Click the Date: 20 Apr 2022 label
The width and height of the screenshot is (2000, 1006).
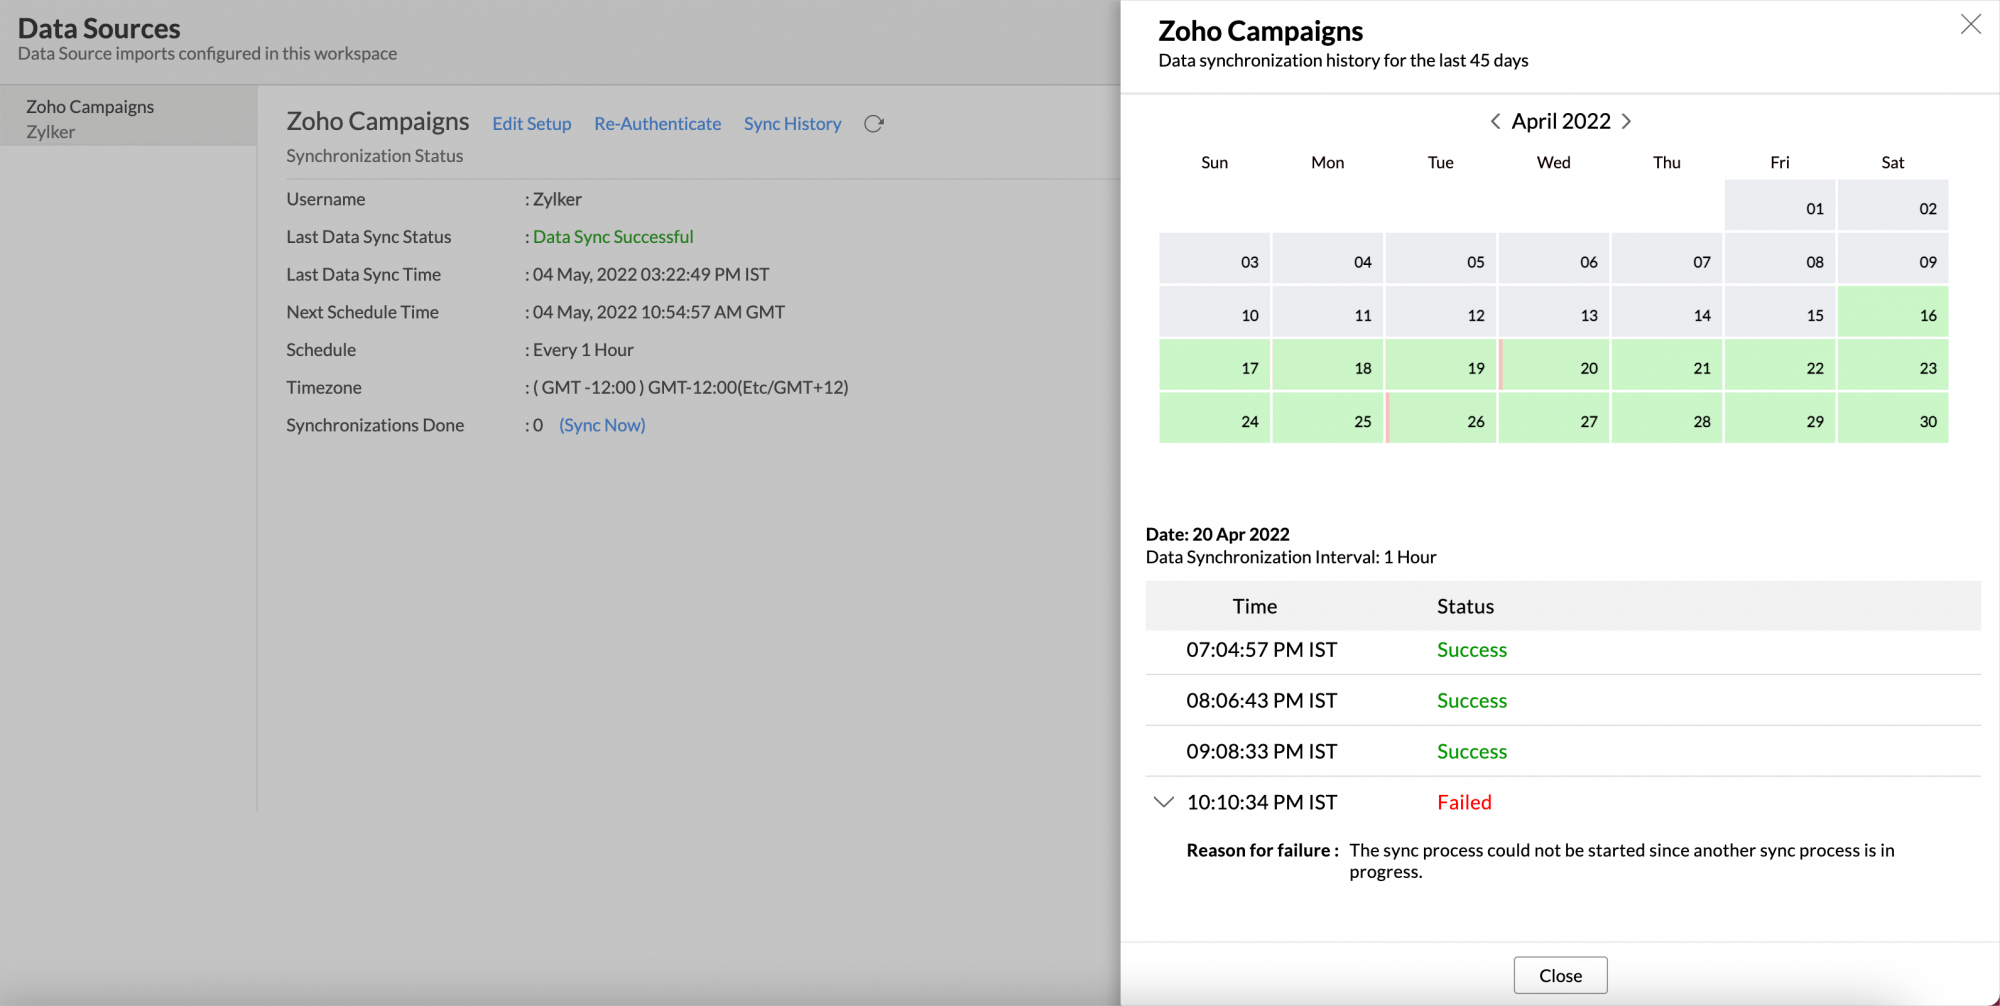[1217, 534]
